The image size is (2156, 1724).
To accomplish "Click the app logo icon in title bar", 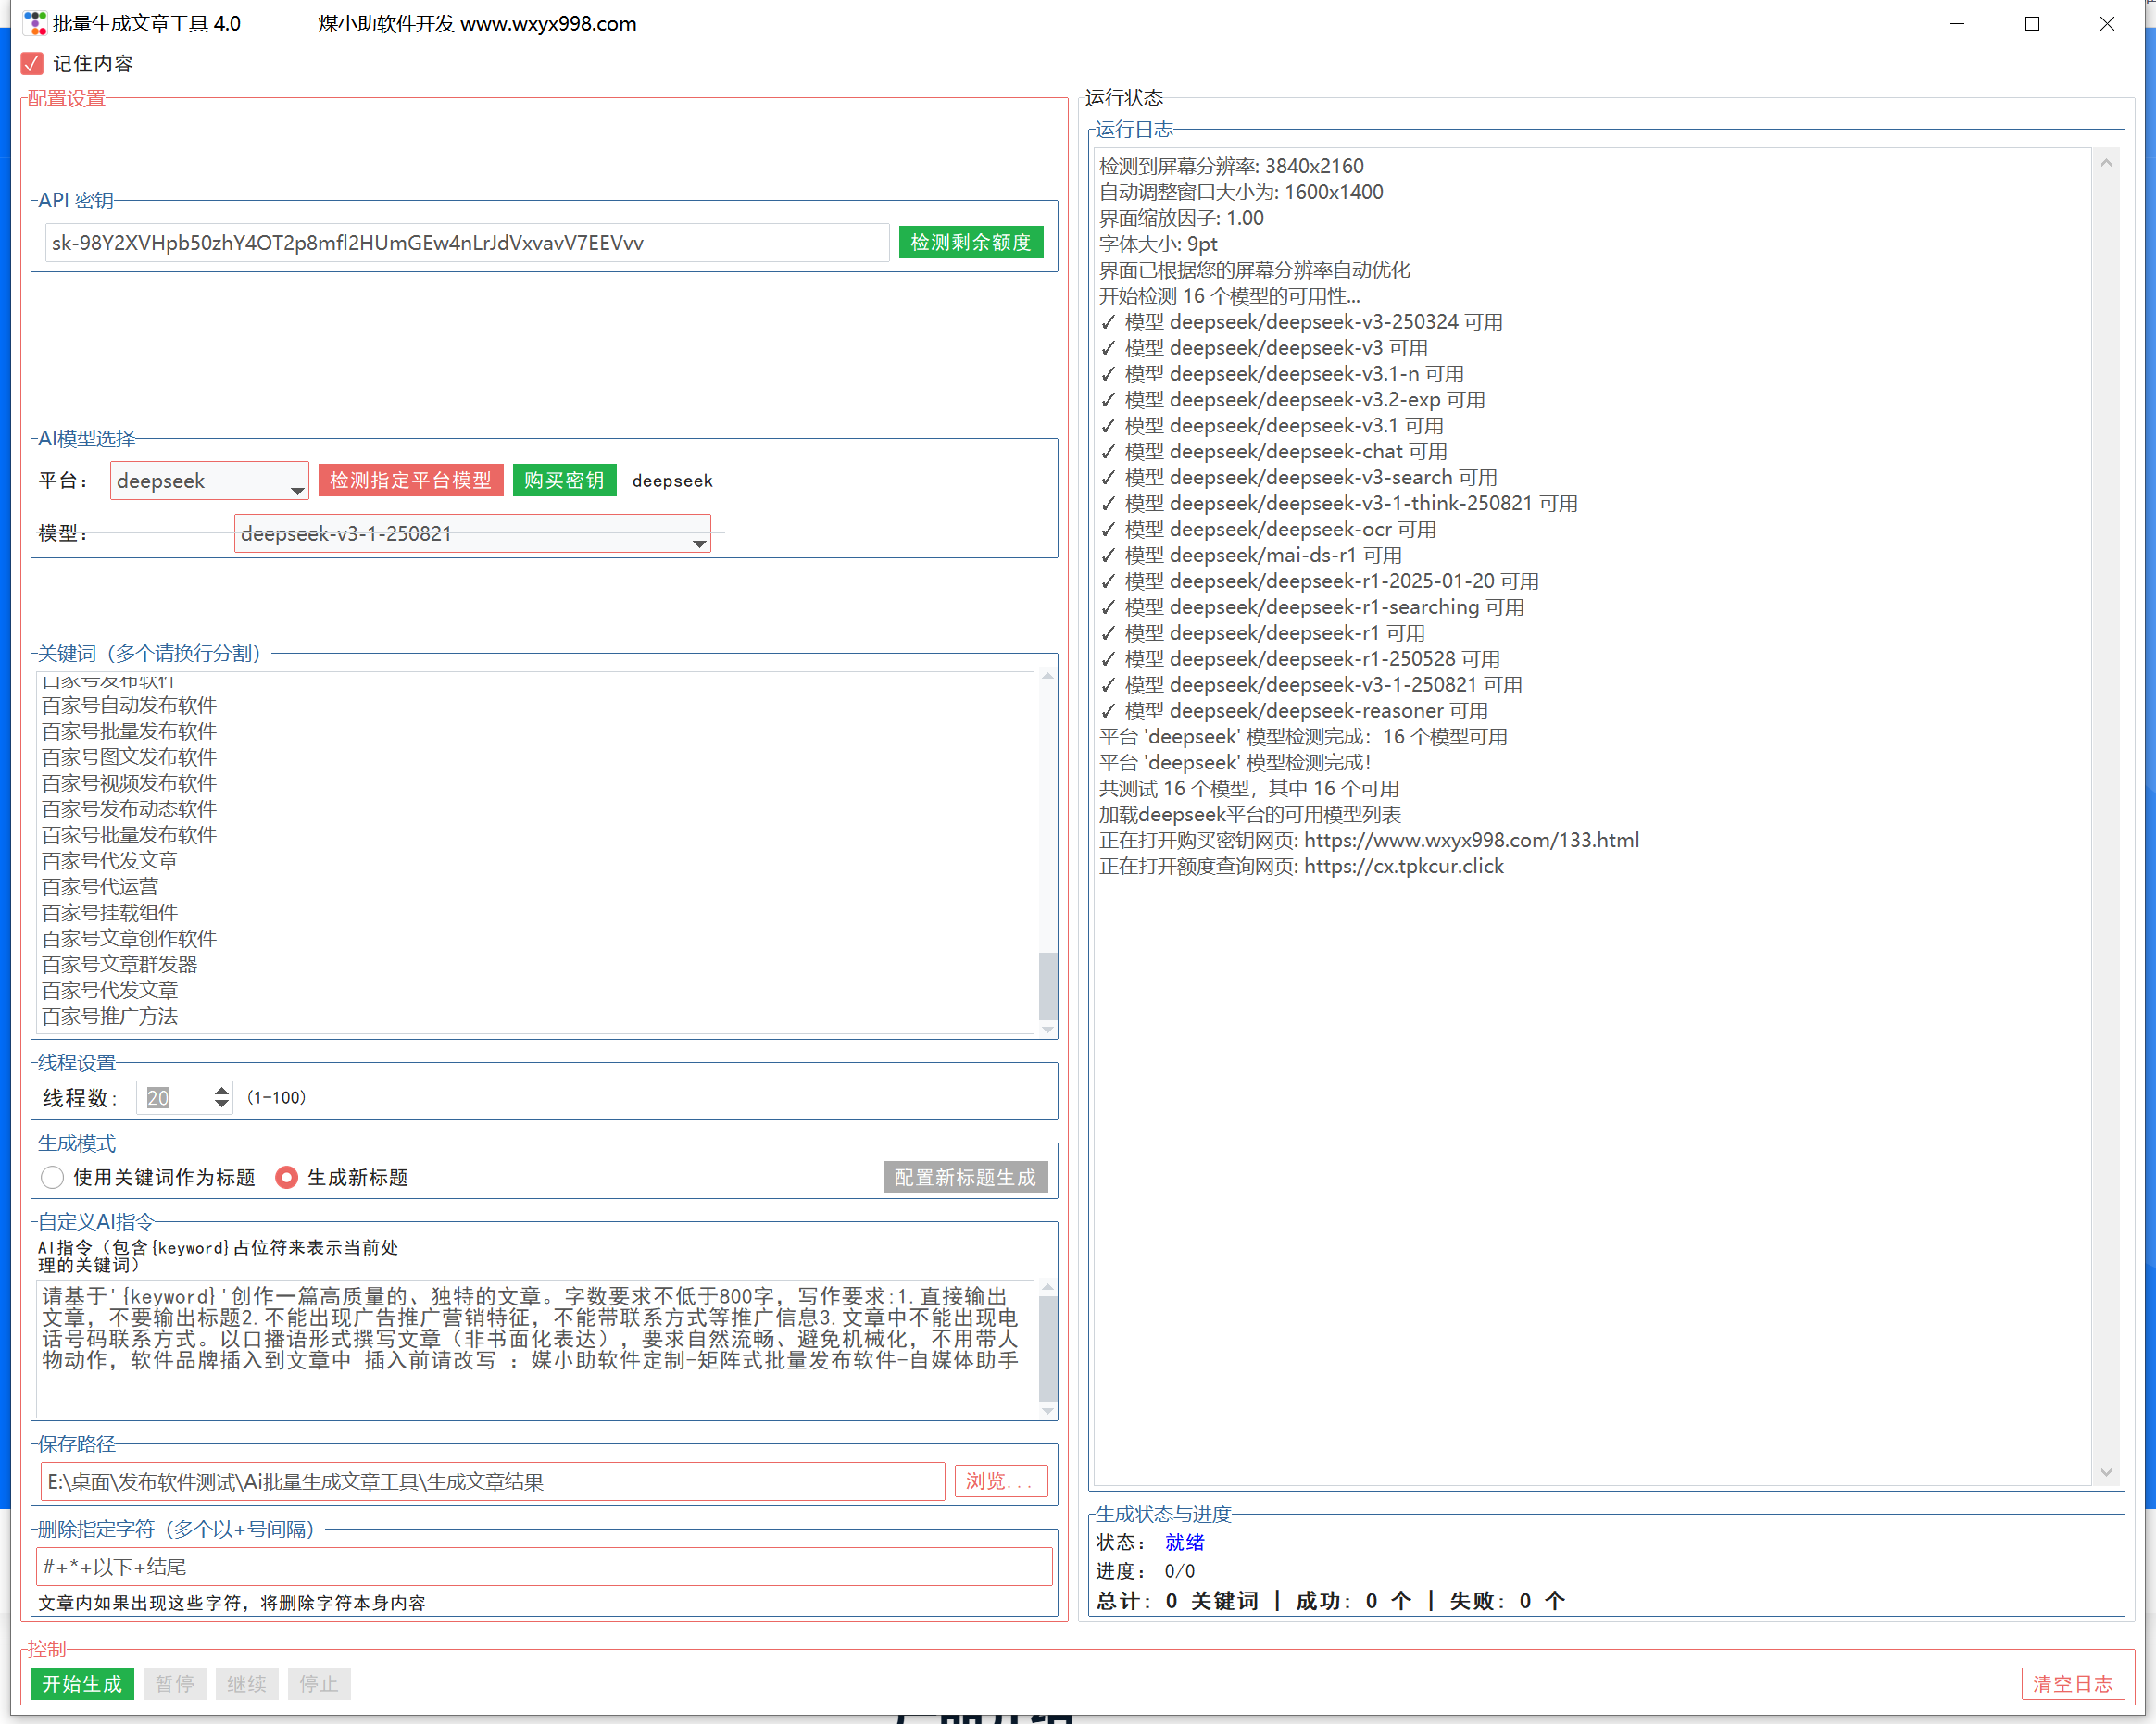I will pyautogui.click(x=35, y=23).
